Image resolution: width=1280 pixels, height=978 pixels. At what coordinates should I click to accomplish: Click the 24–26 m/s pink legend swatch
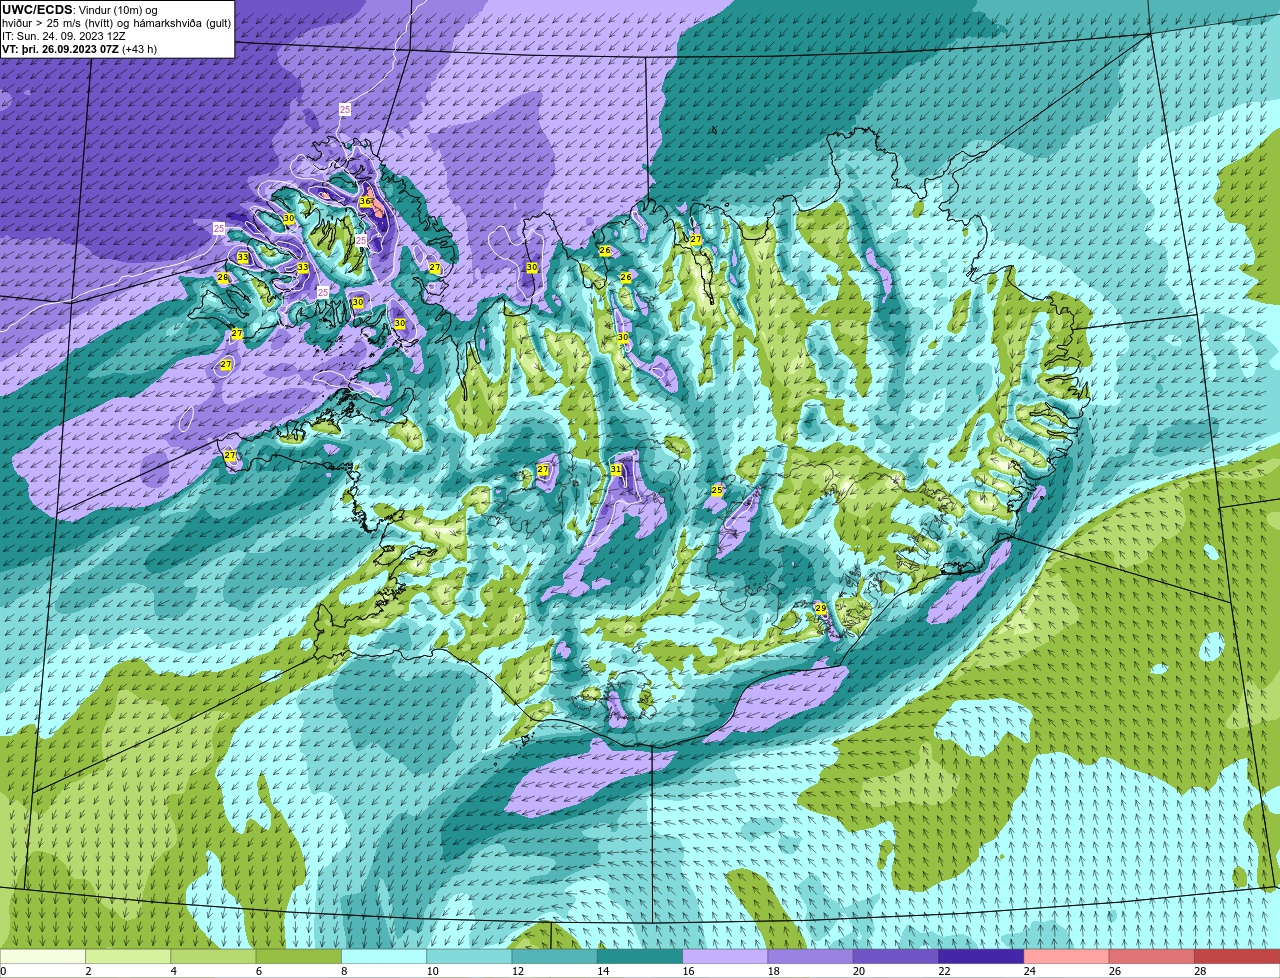[x=1067, y=956]
